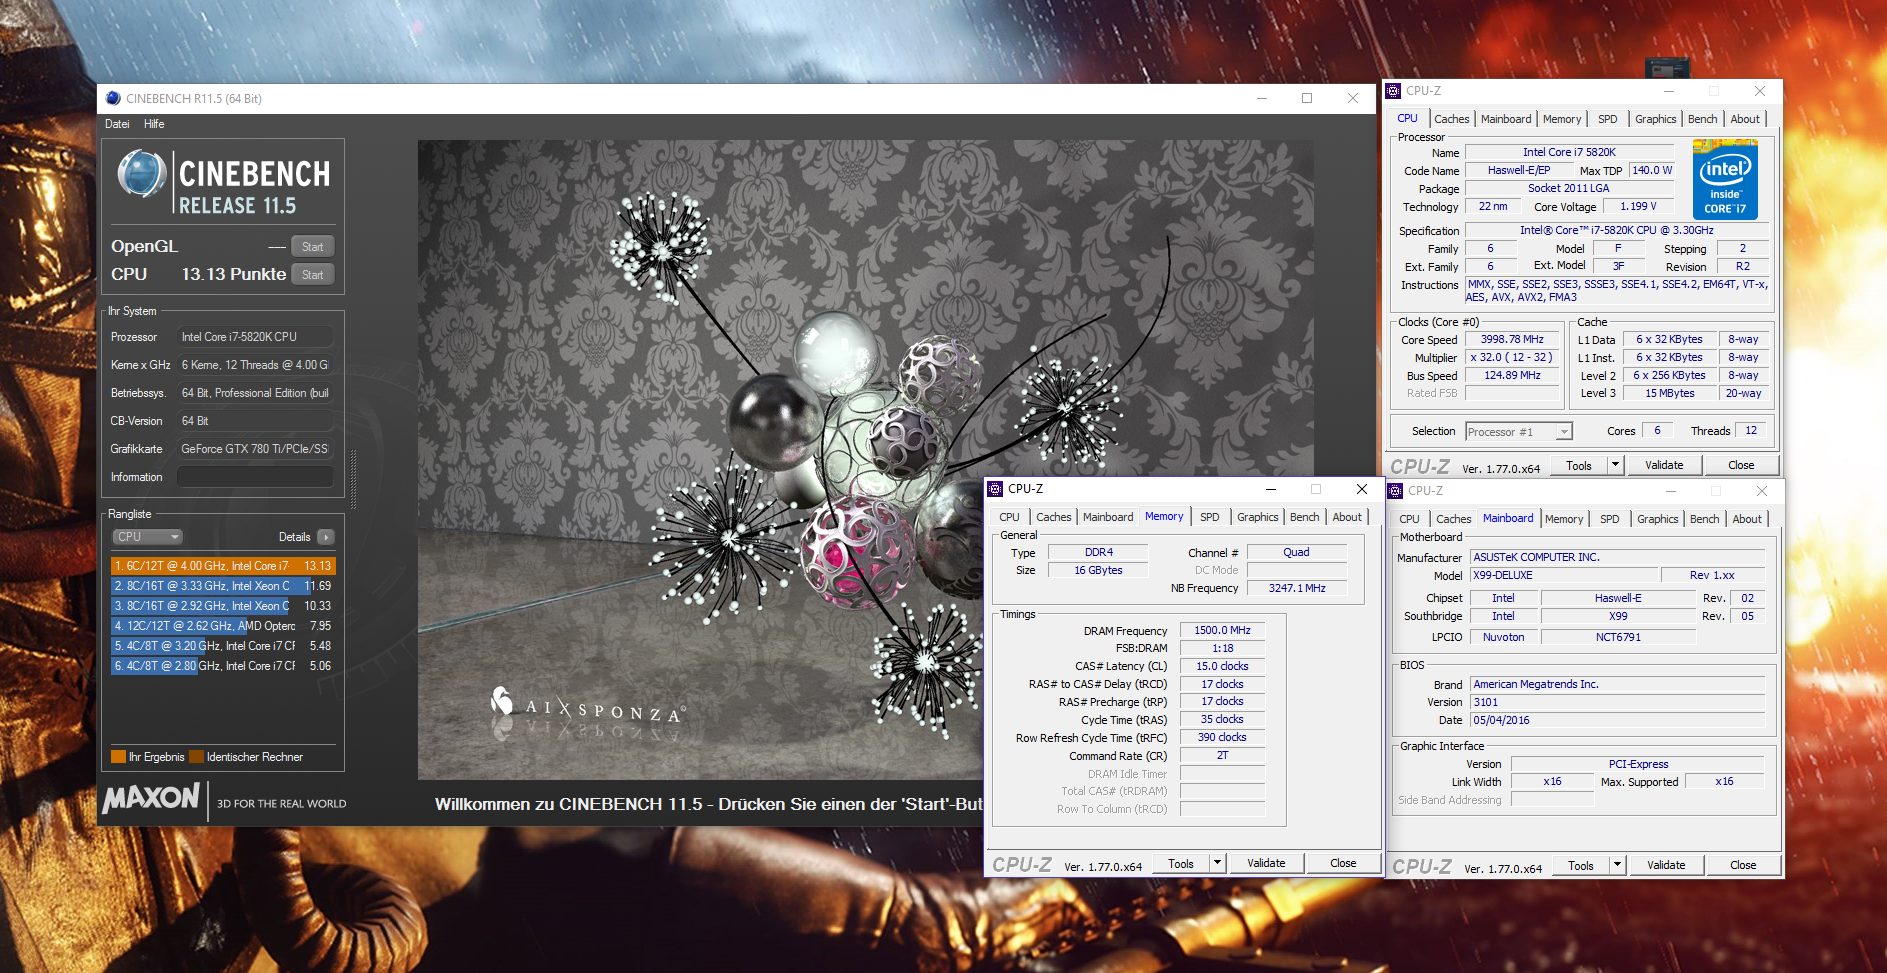Click Close button in Memory CPU-Z window
The width and height of the screenshot is (1887, 973).
[1343, 863]
